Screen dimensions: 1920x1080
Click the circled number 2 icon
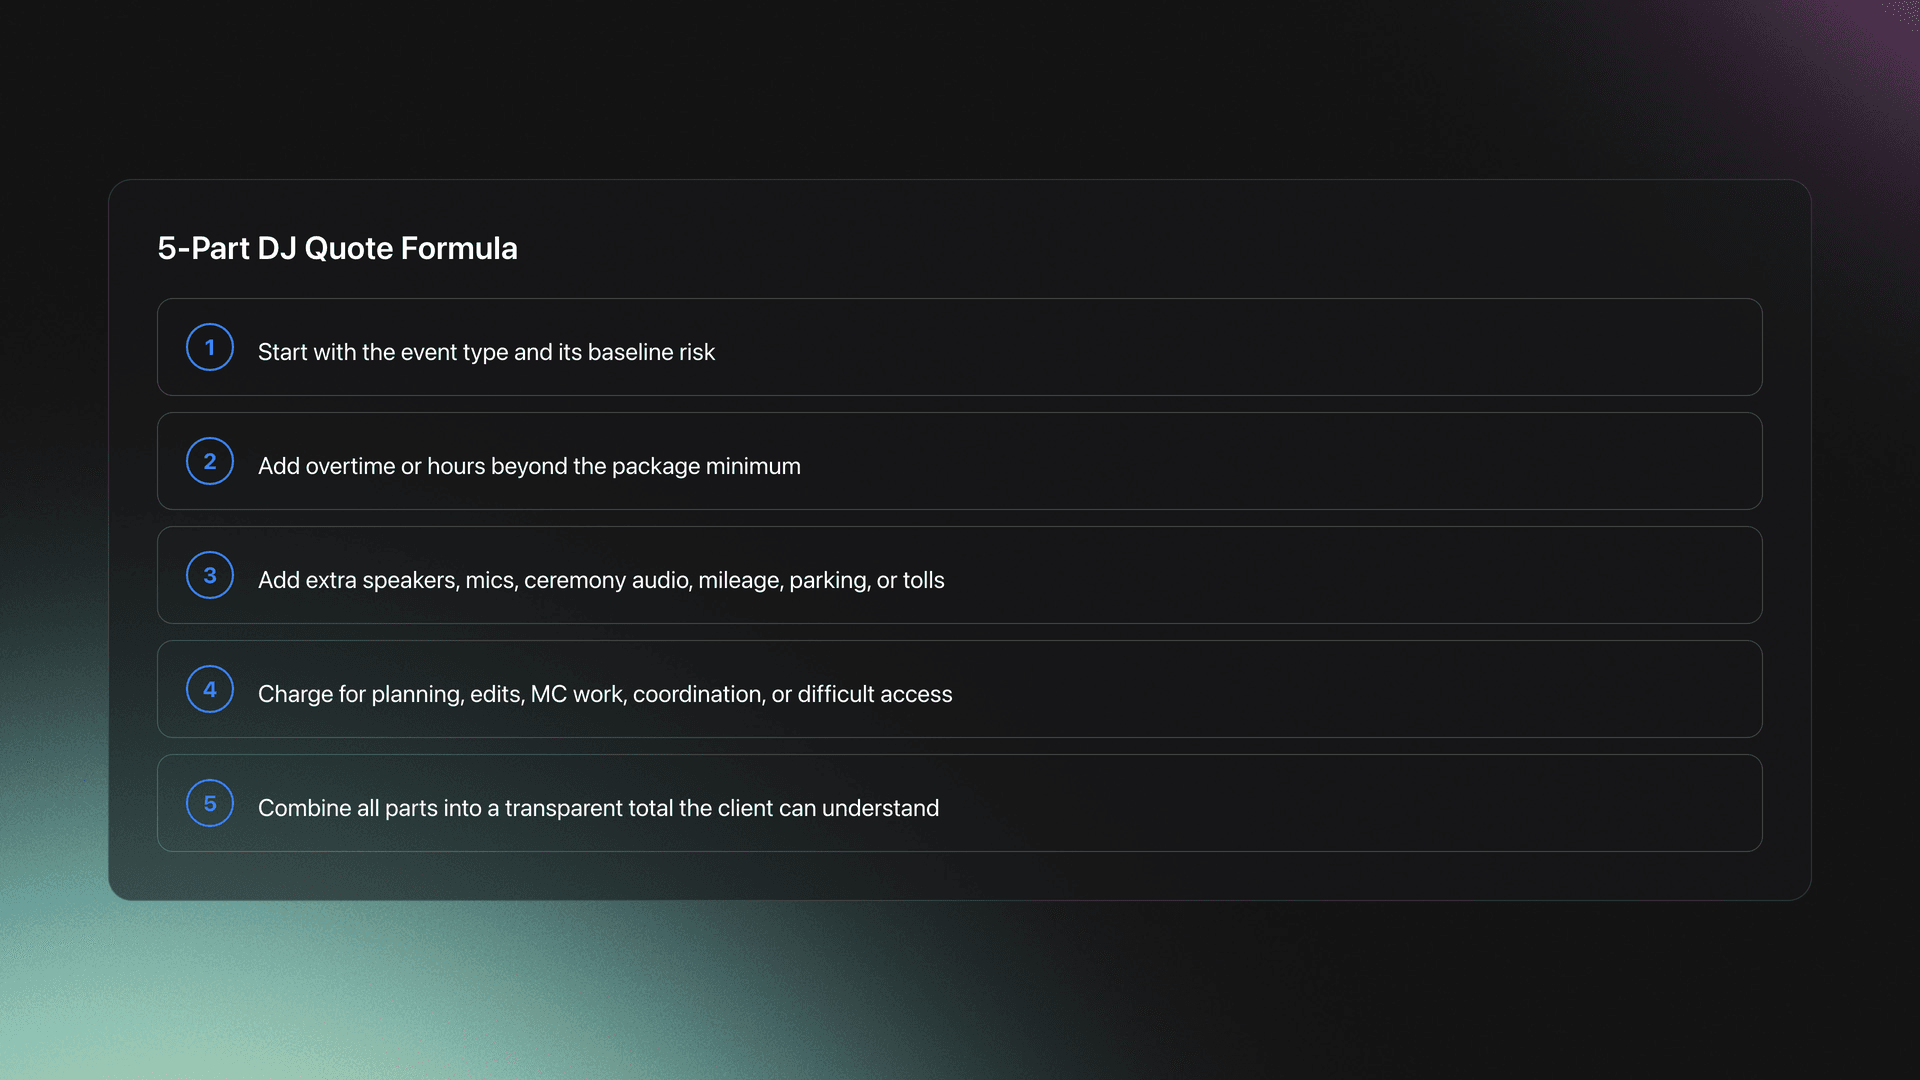(x=210, y=461)
